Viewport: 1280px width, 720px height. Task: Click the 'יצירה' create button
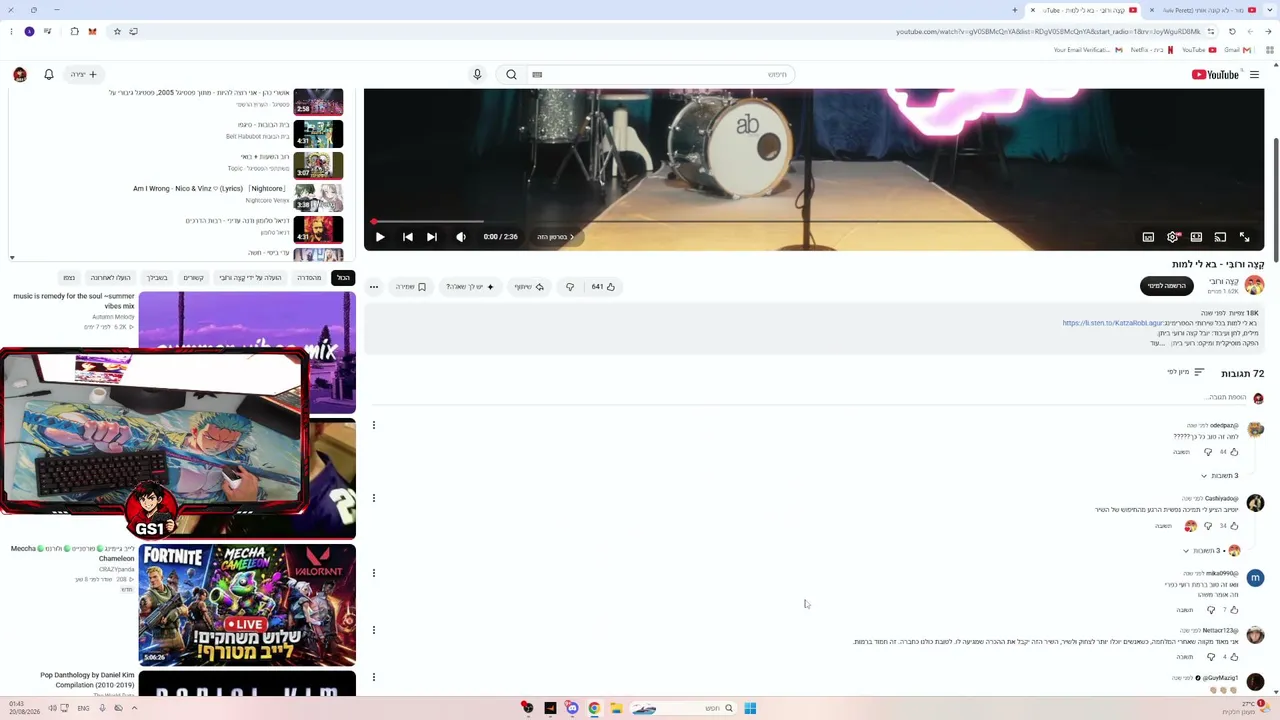[x=83, y=74]
